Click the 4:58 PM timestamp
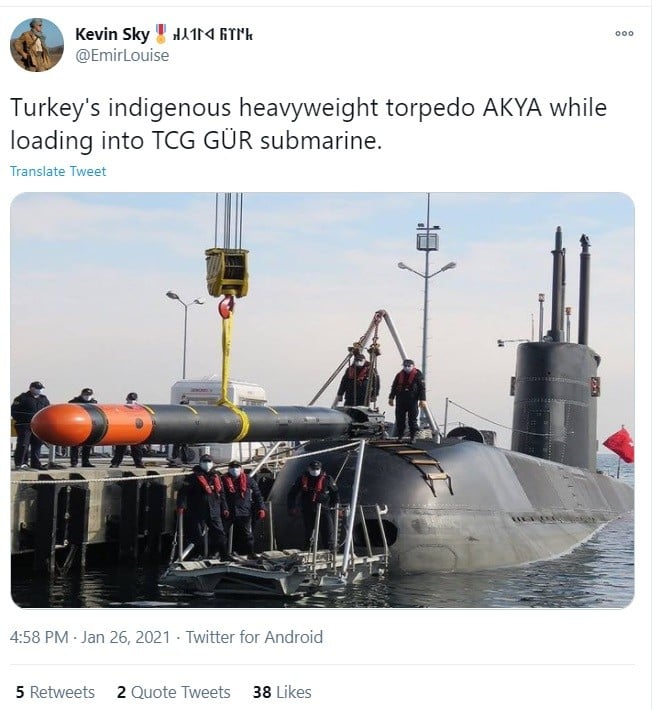This screenshot has height=710, width=652. pyautogui.click(x=39, y=637)
